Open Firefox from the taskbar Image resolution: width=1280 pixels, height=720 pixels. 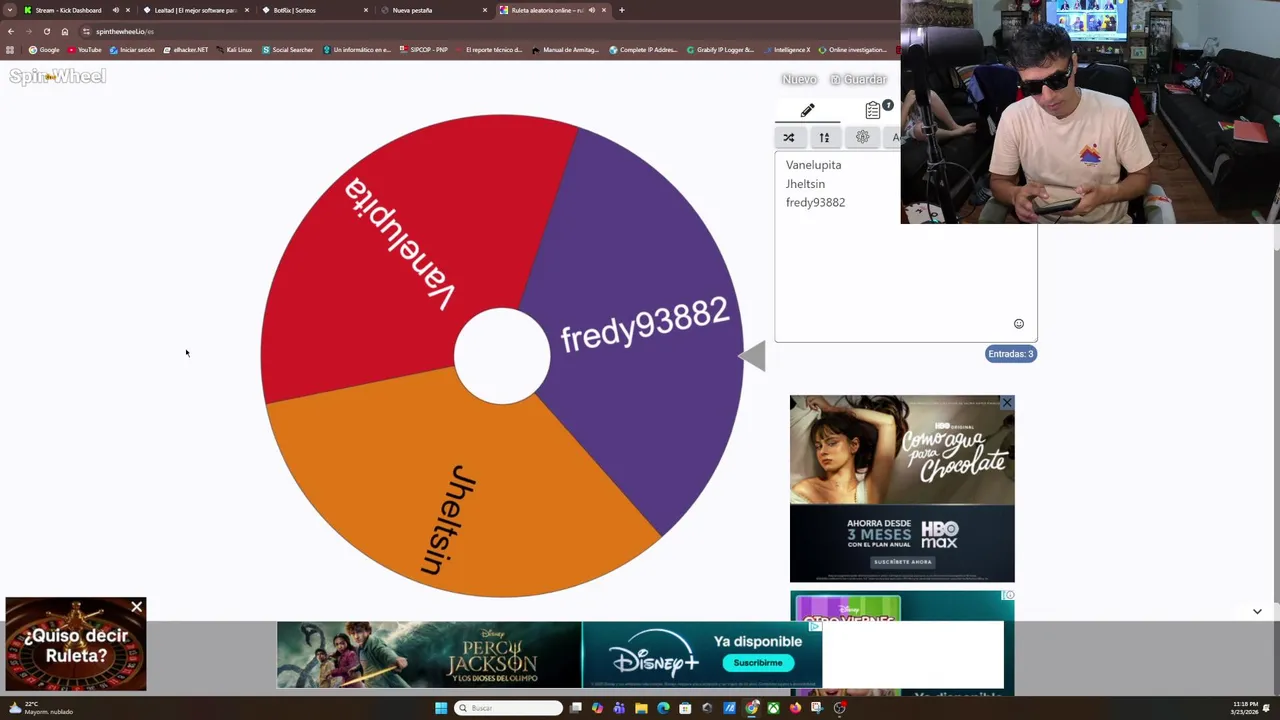pos(795,708)
